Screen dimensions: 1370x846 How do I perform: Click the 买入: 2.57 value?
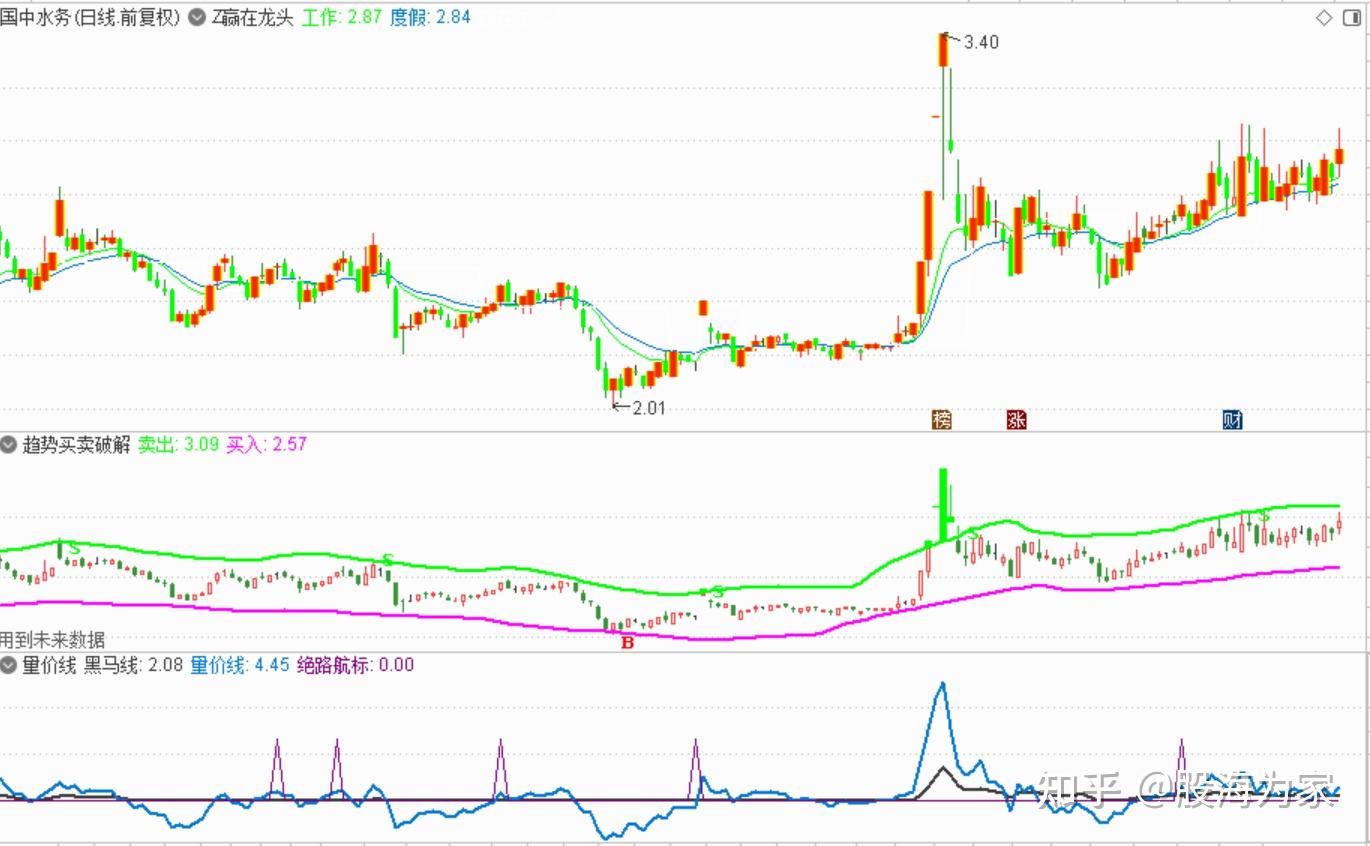click(x=266, y=444)
